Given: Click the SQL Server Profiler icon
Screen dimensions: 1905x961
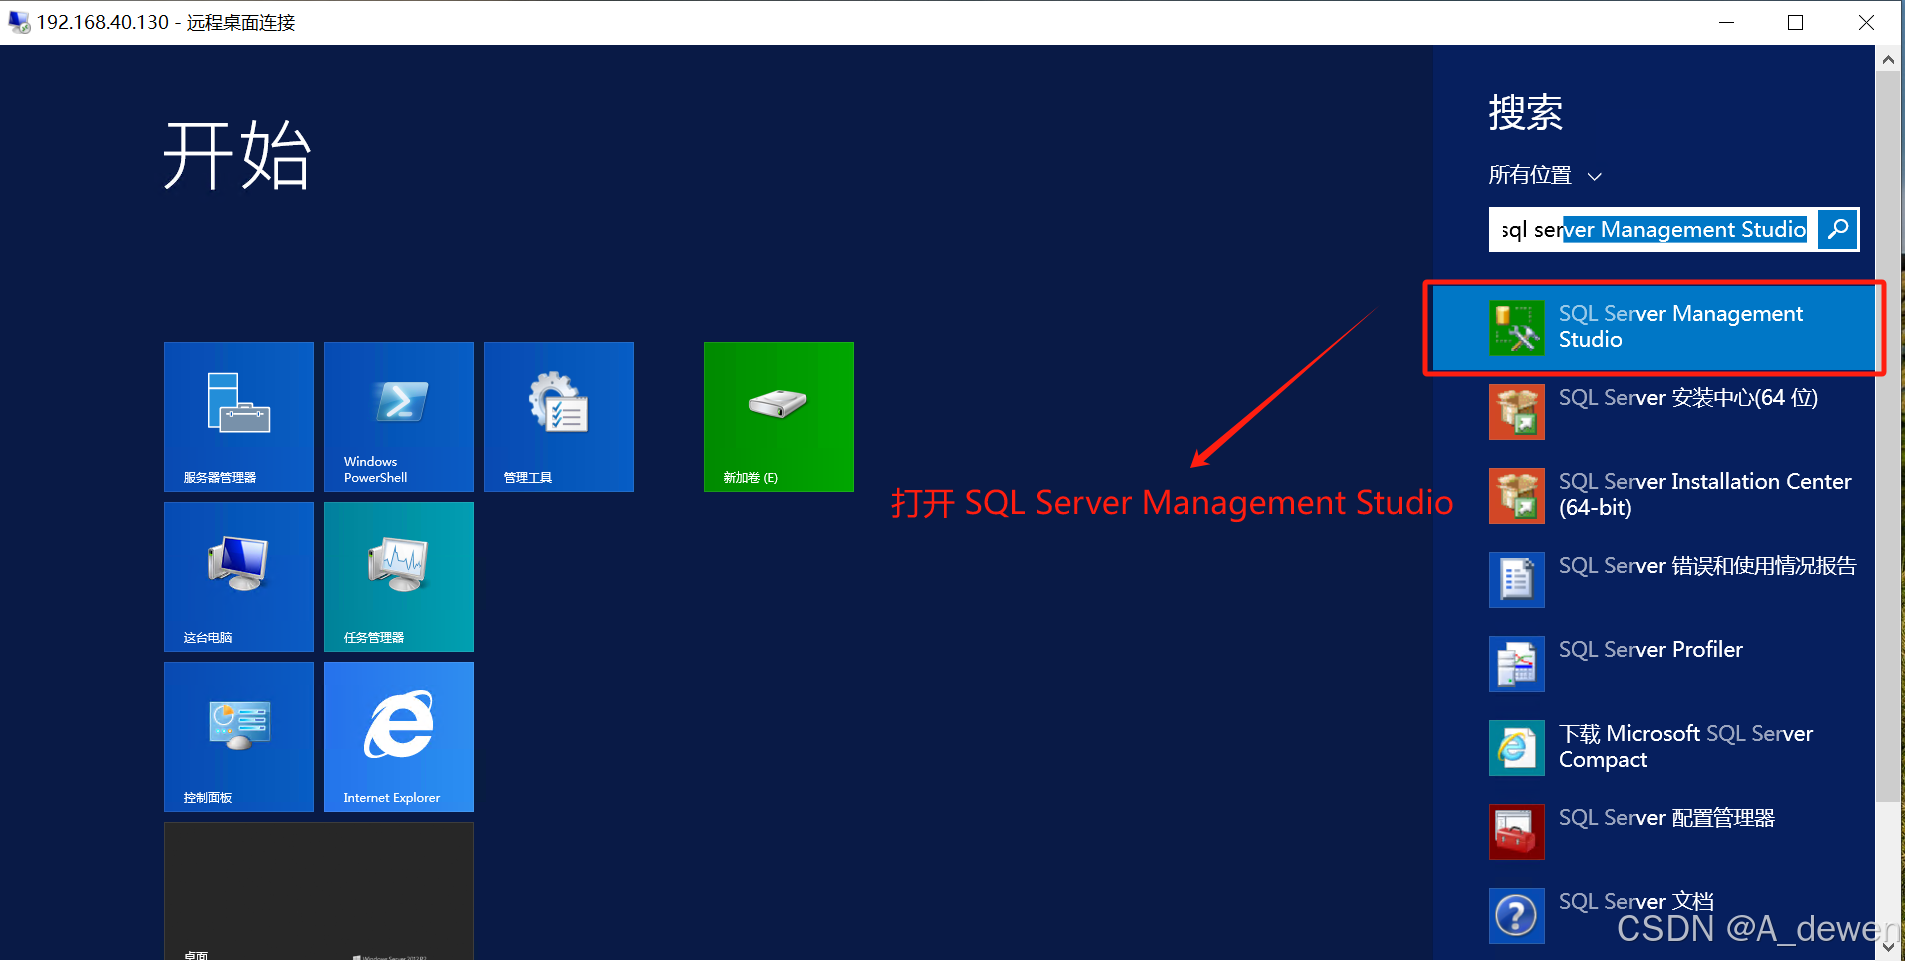Looking at the screenshot, I should point(1517,664).
